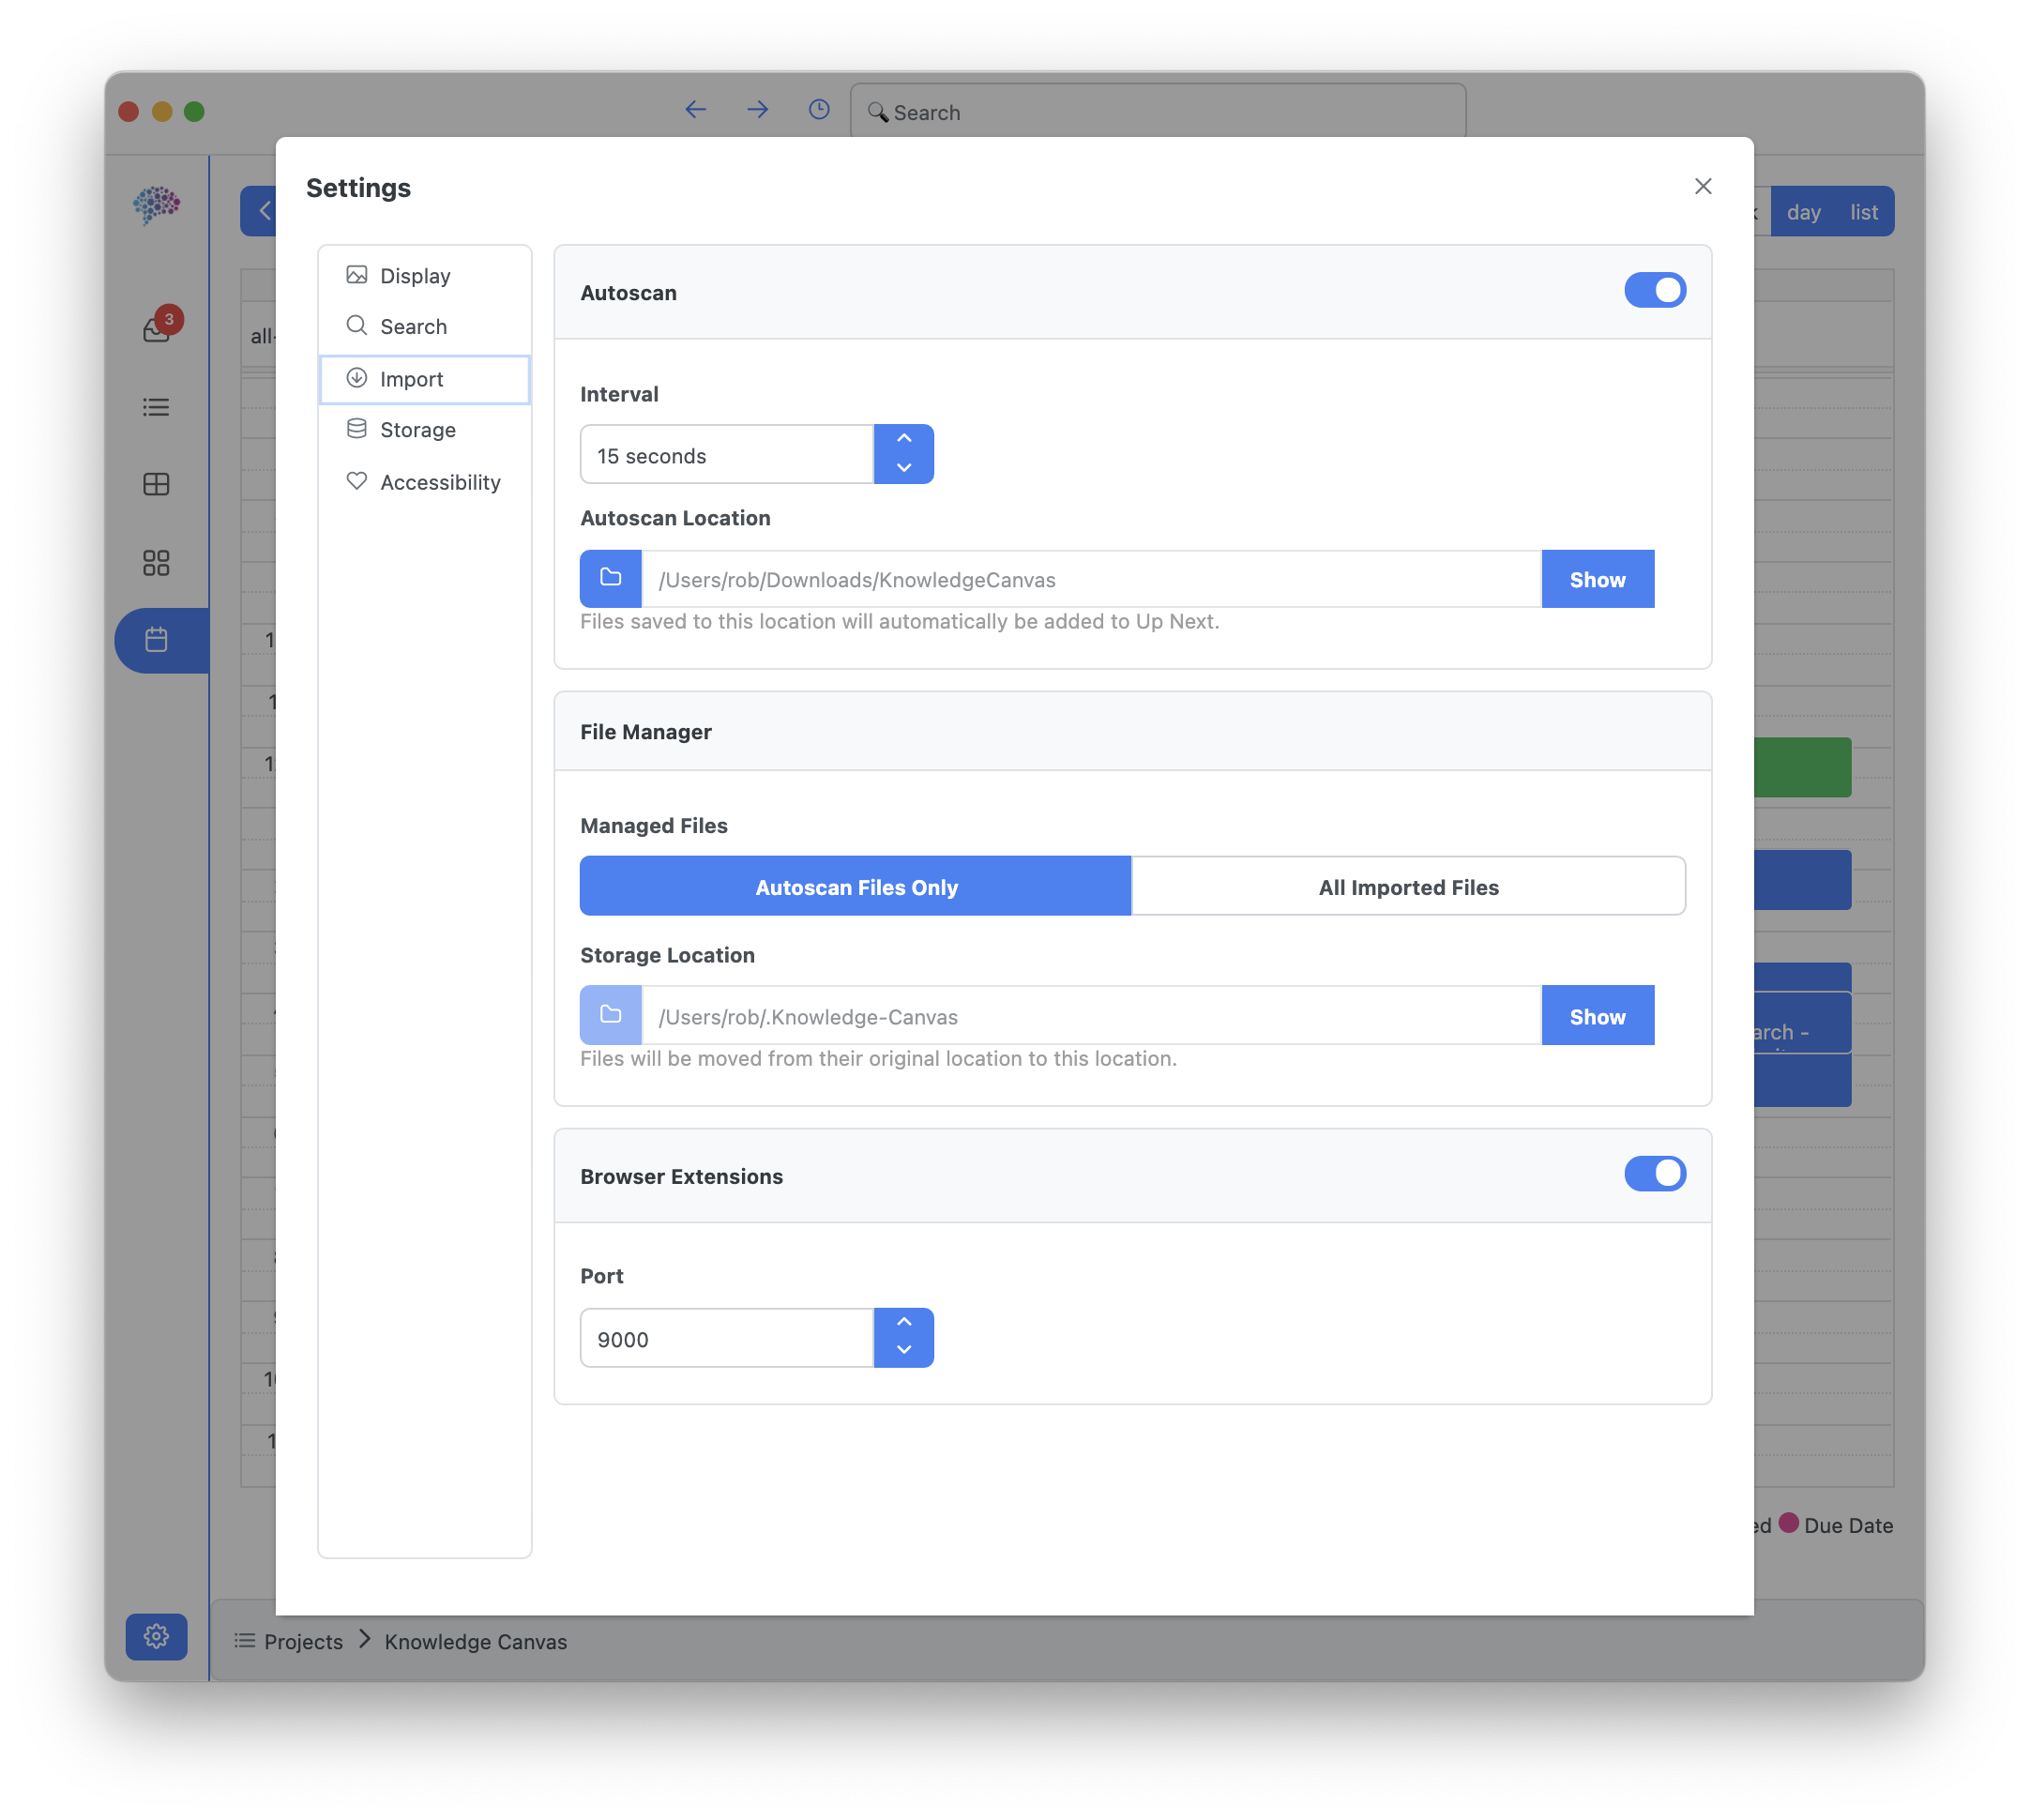Screen dimensions: 2030x1820
Task: Open the Interval stepper dropdown
Action: (x=903, y=454)
